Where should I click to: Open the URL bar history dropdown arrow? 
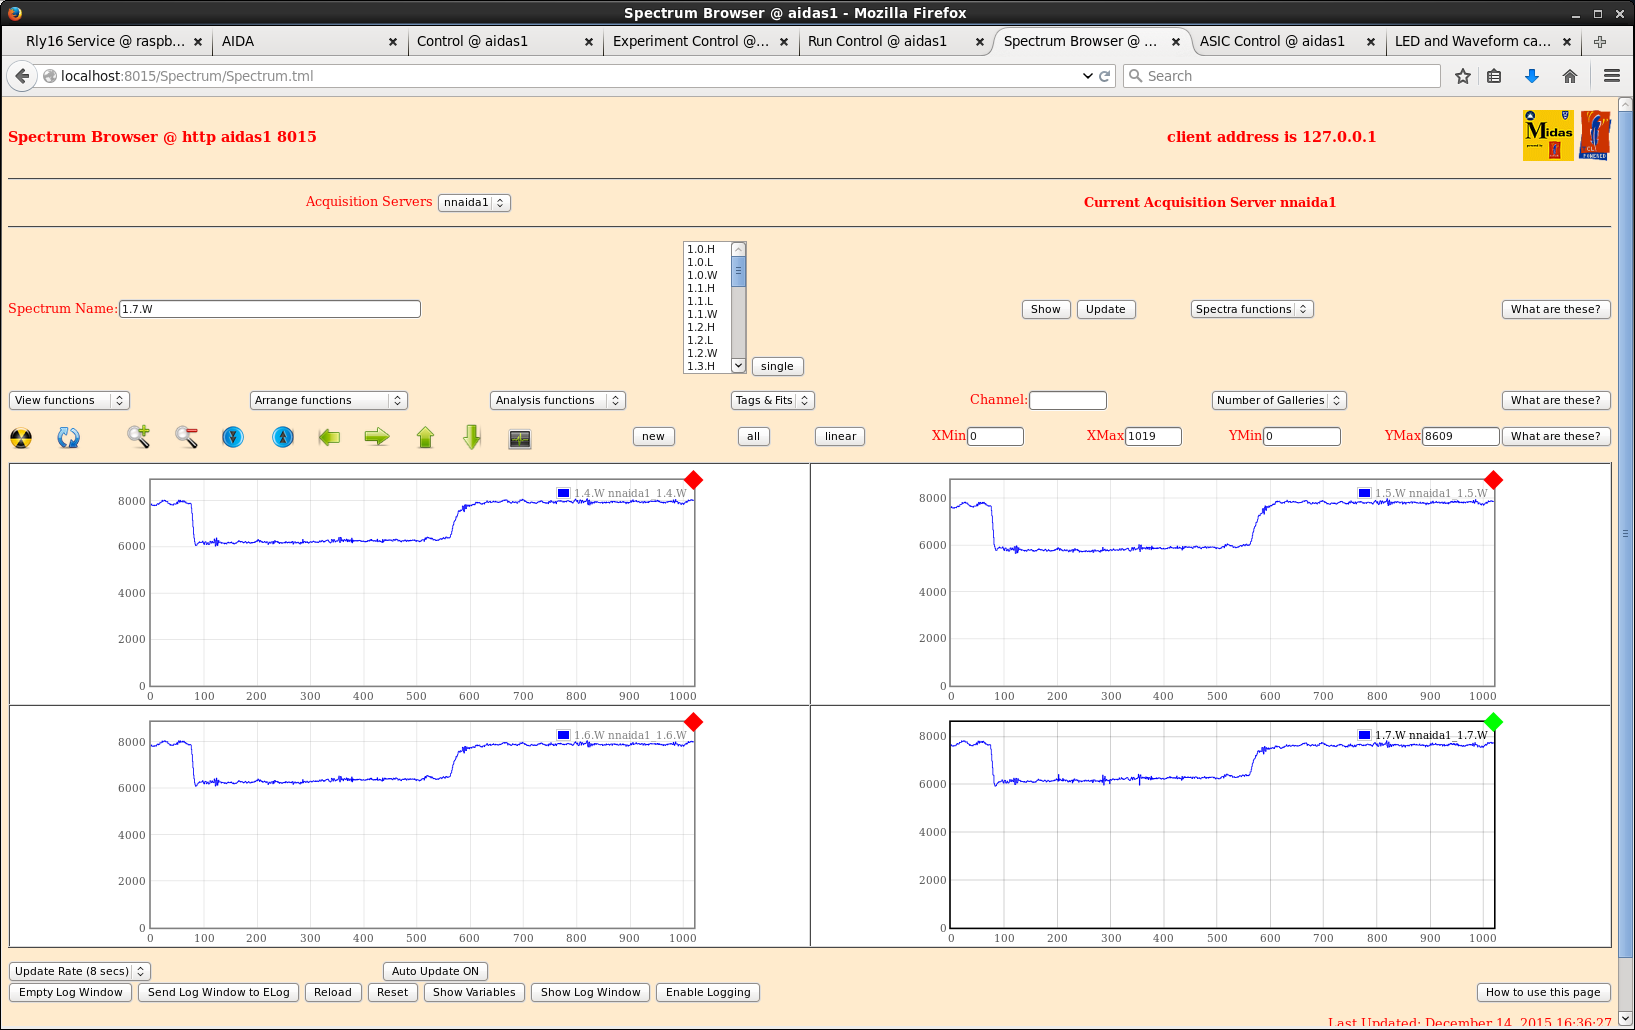click(x=1088, y=76)
